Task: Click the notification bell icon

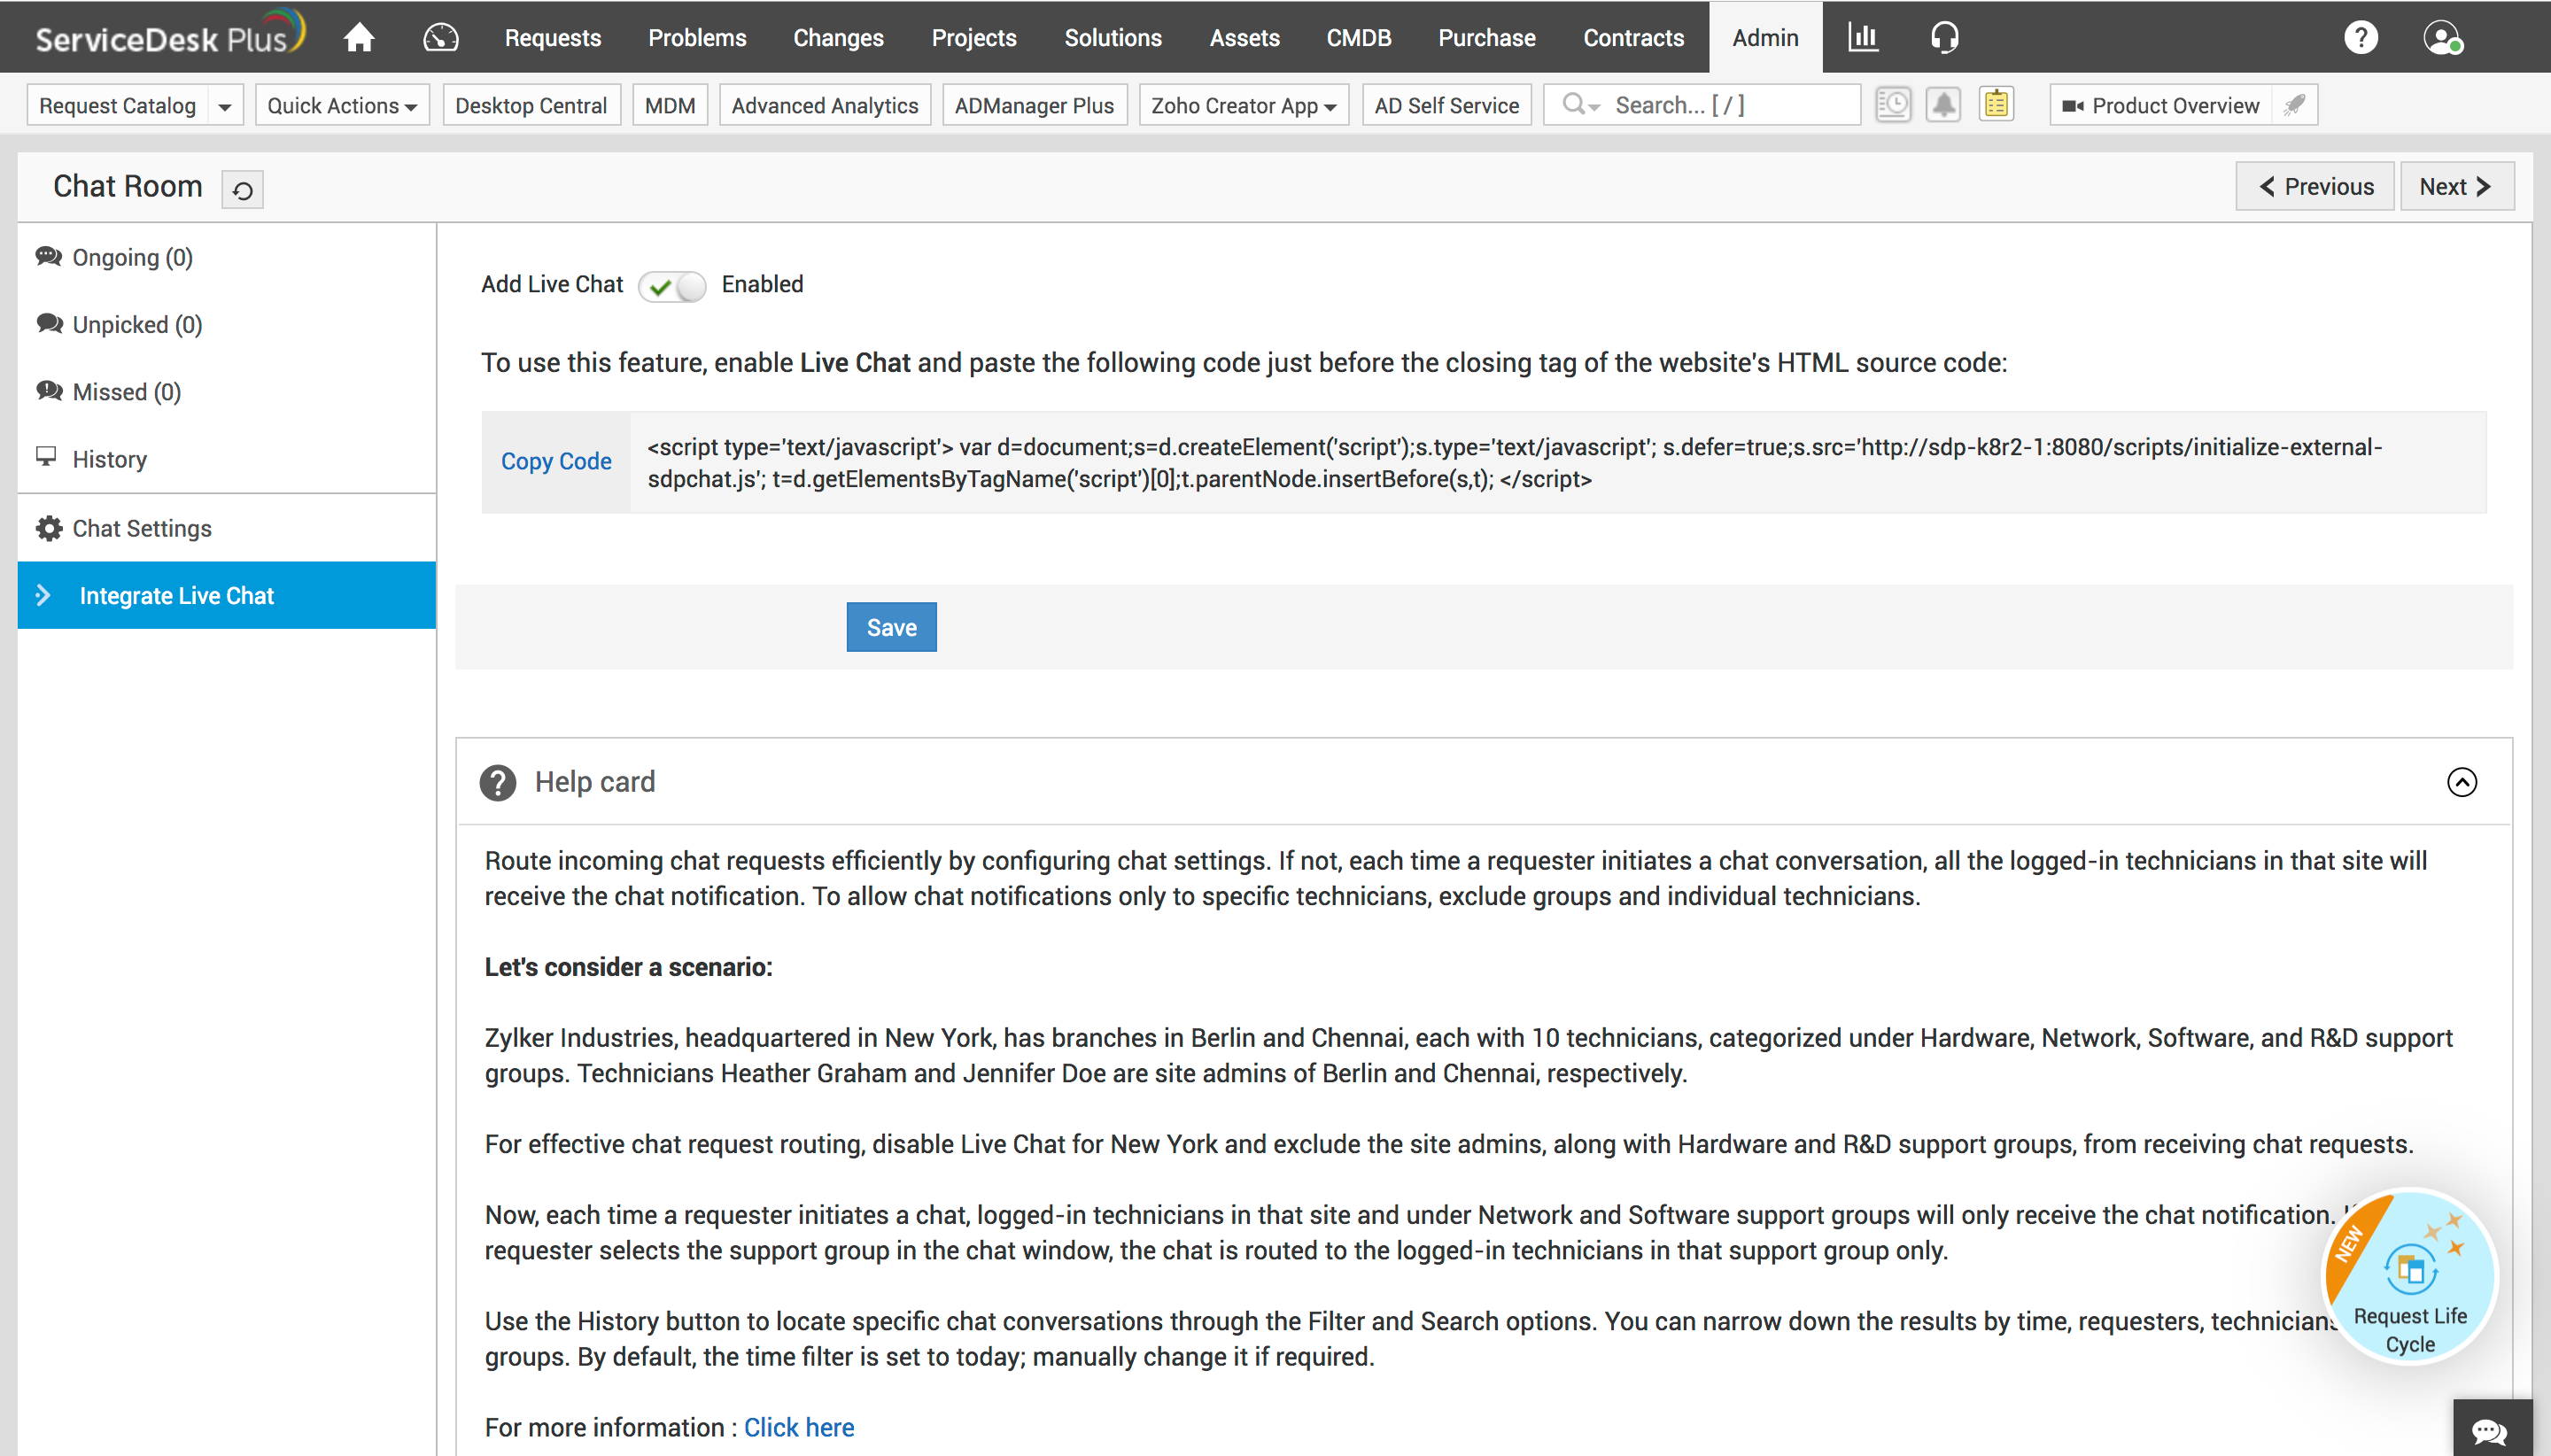Action: (x=1943, y=105)
